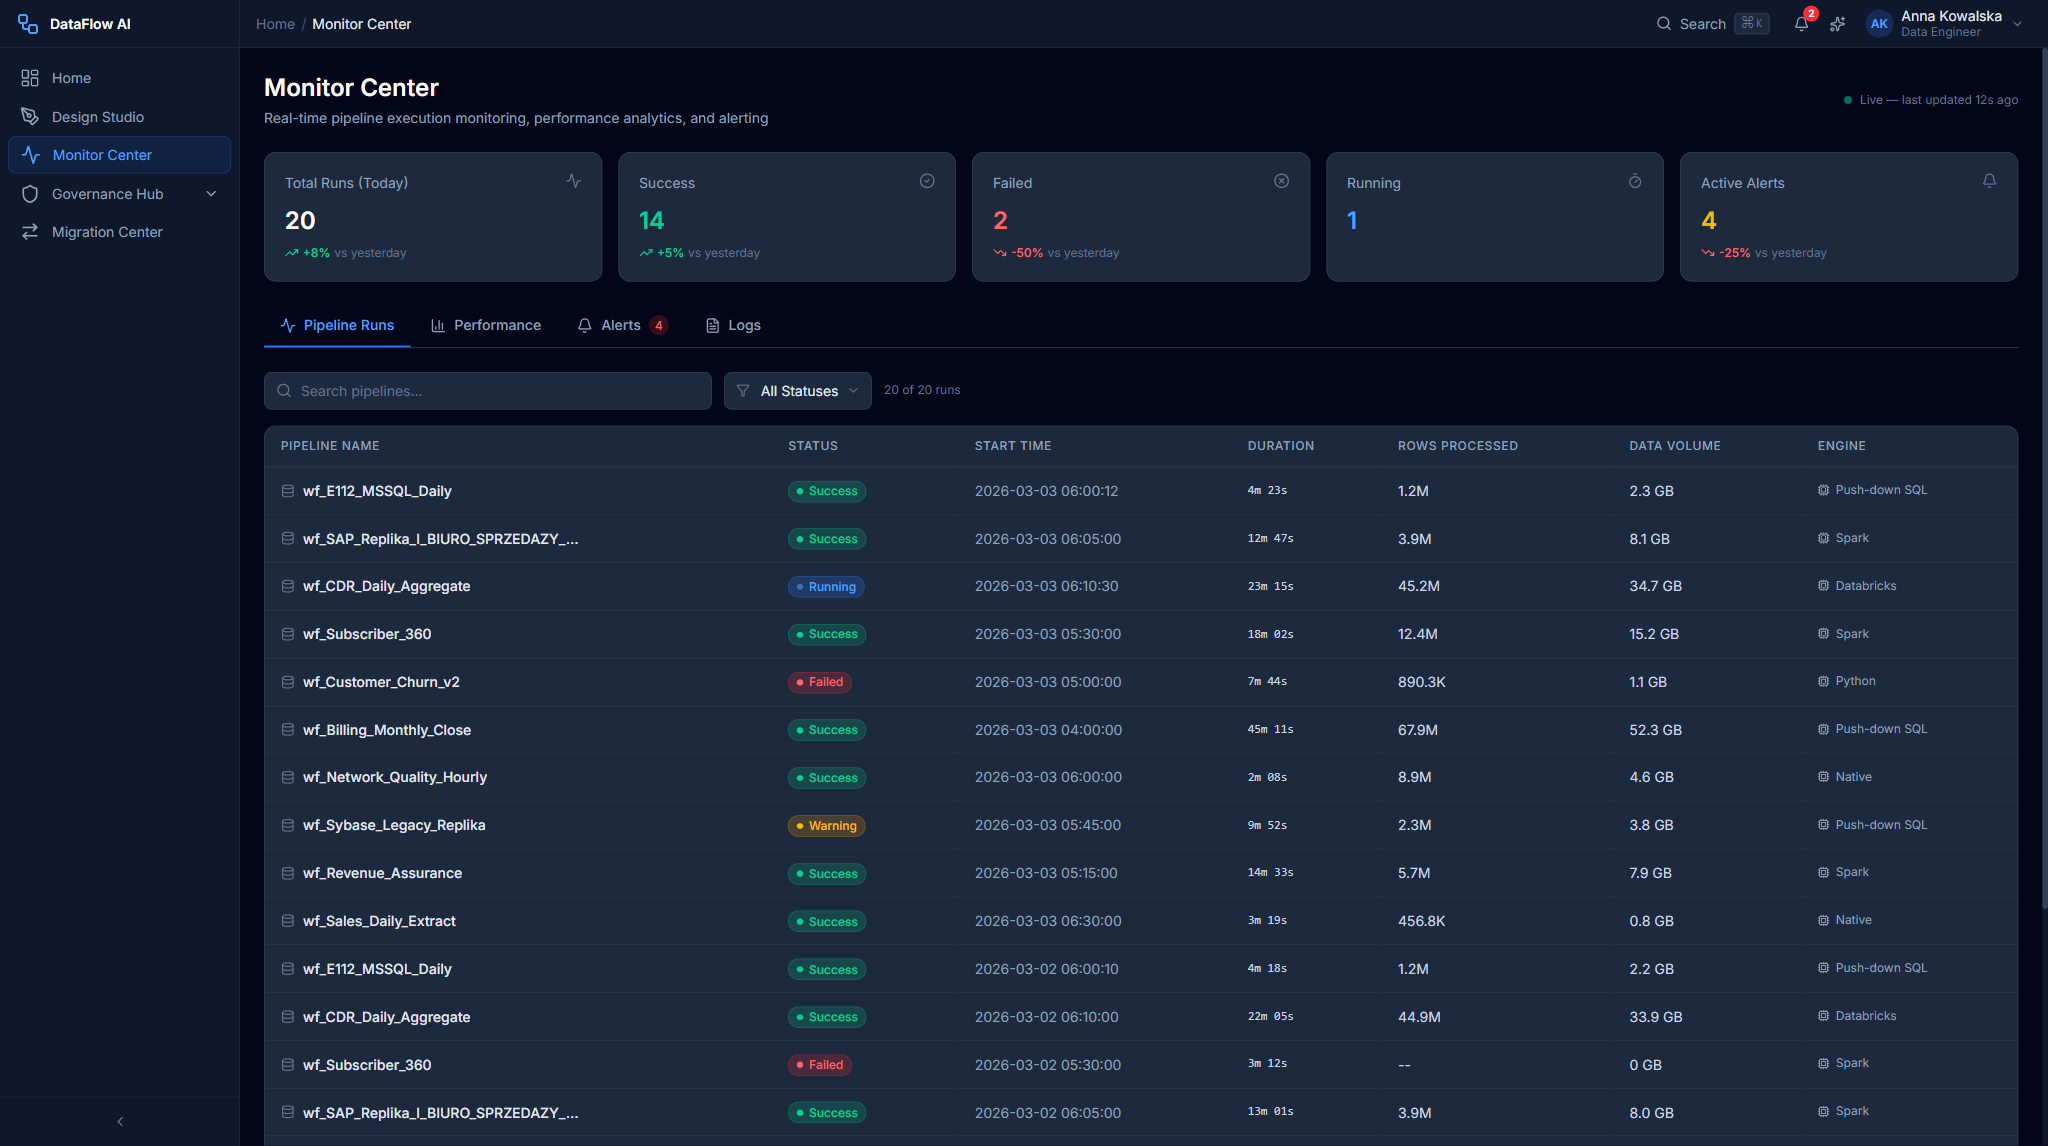Click the Home breadcrumb link
2048x1146 pixels.
pyautogui.click(x=275, y=24)
